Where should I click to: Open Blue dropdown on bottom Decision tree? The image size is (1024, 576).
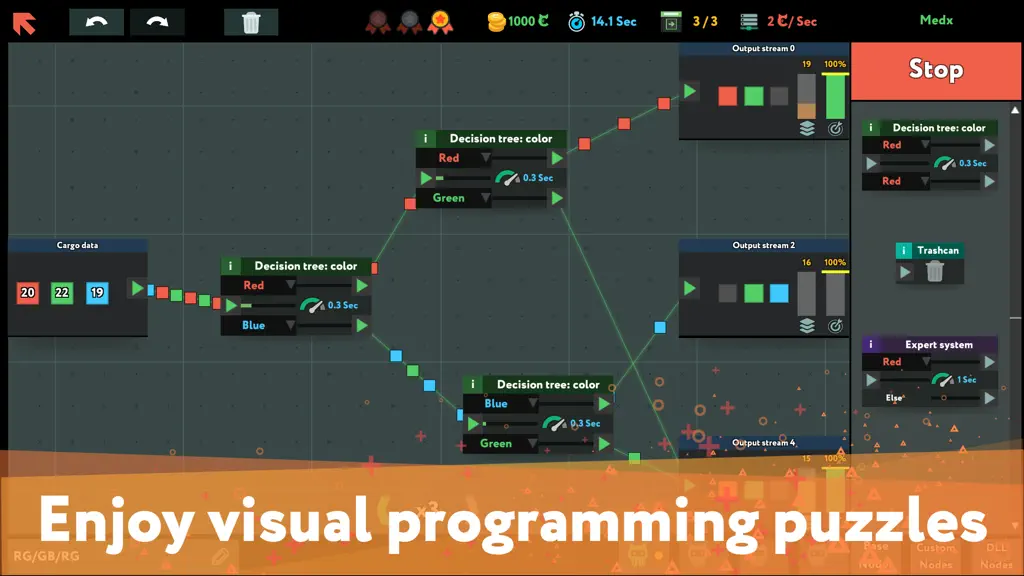pos(501,404)
